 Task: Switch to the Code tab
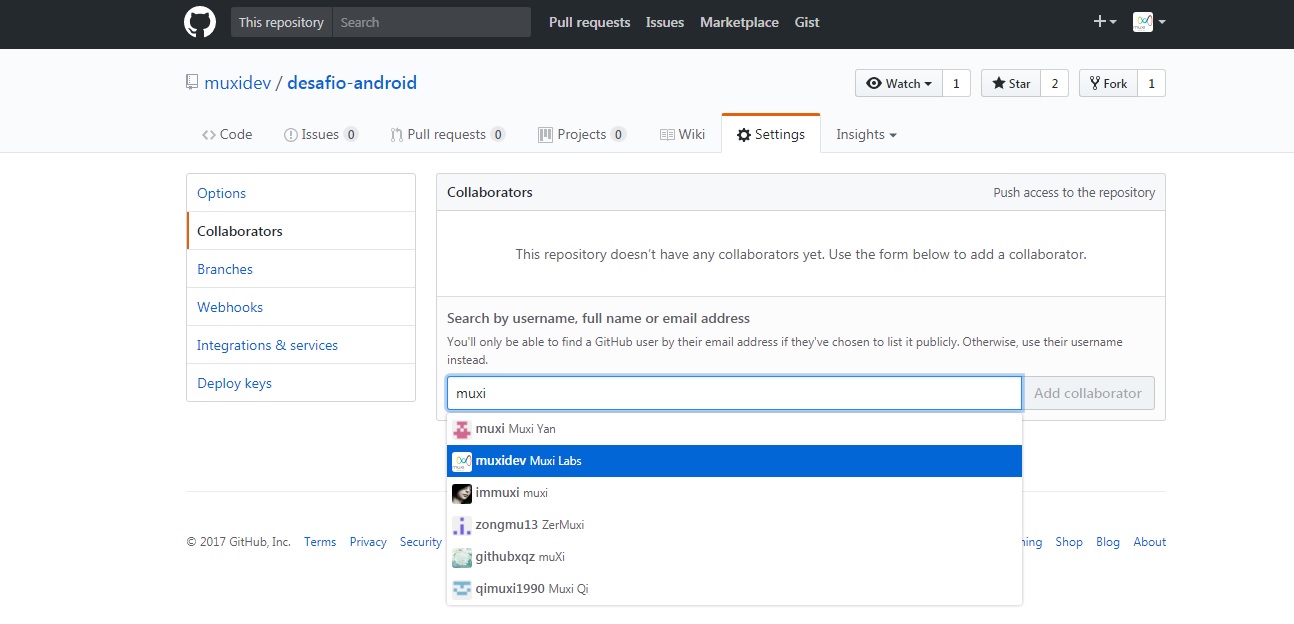pyautogui.click(x=227, y=134)
